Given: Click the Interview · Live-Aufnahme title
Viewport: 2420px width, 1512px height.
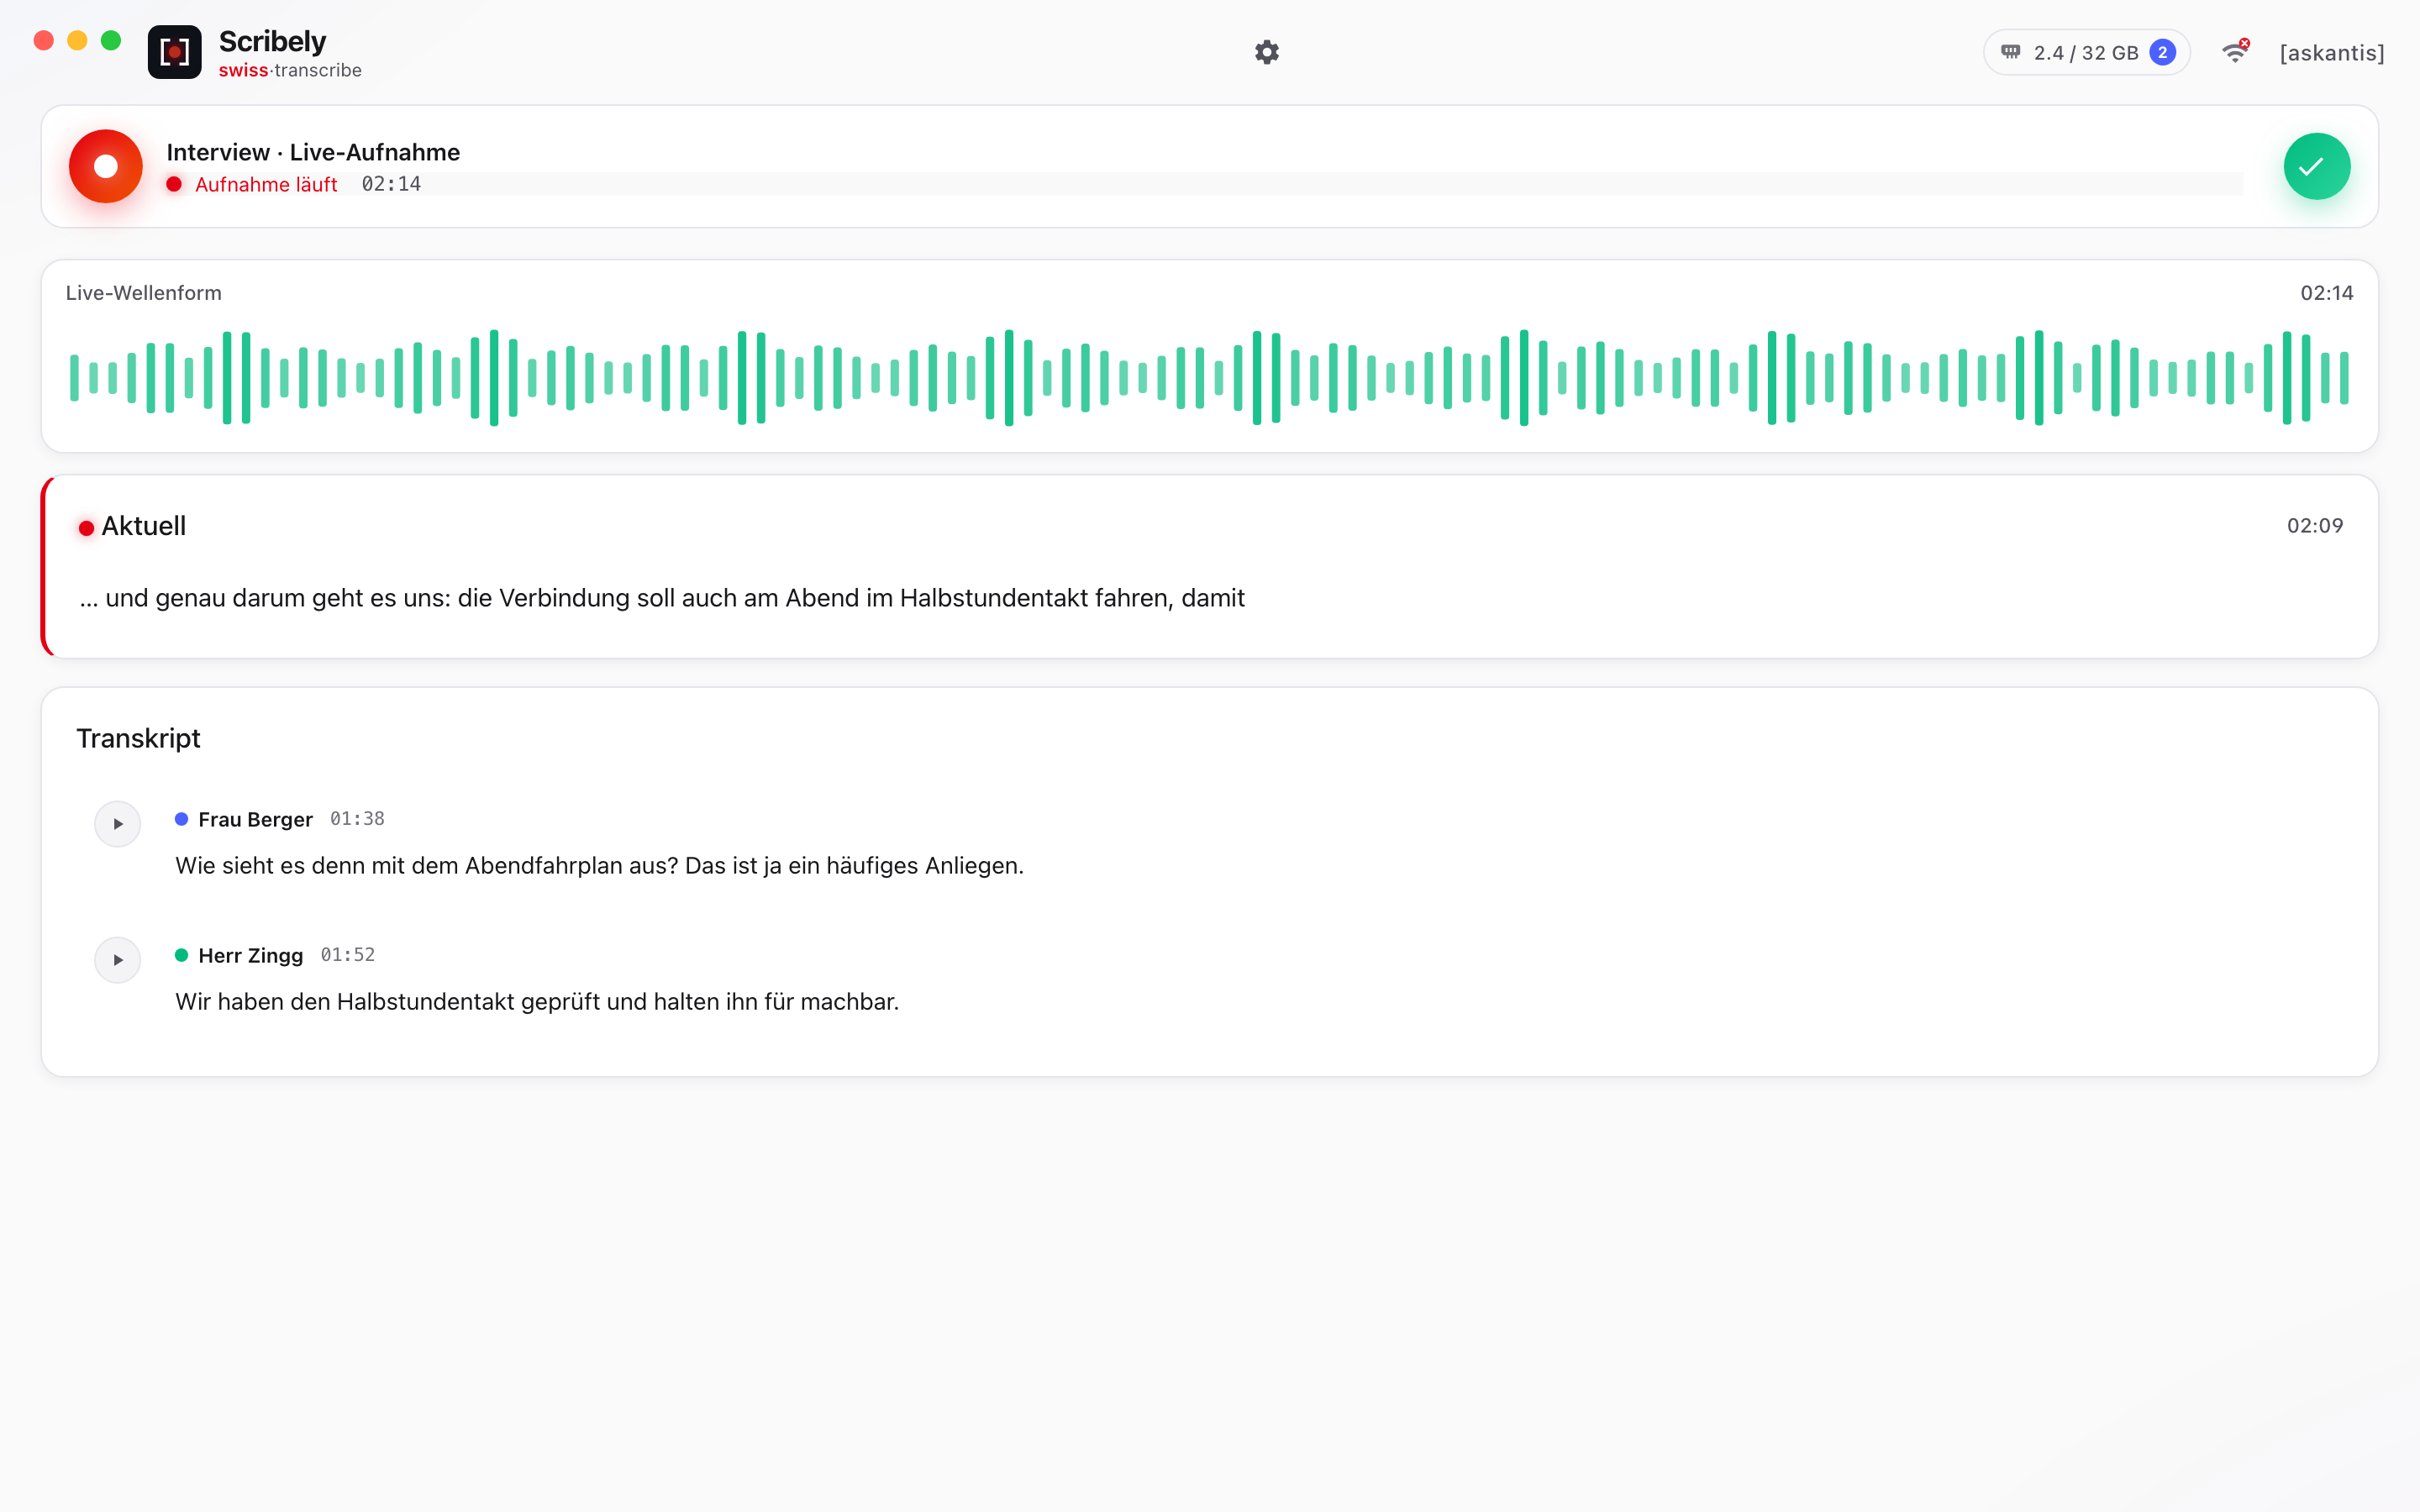Looking at the screenshot, I should point(313,152).
